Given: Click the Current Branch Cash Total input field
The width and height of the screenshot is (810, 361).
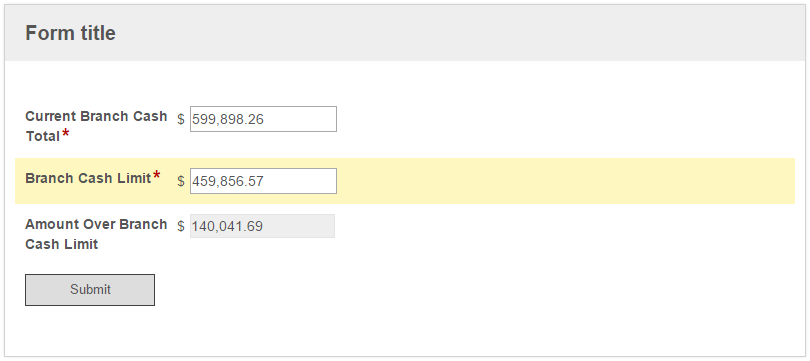Looking at the screenshot, I should (263, 119).
